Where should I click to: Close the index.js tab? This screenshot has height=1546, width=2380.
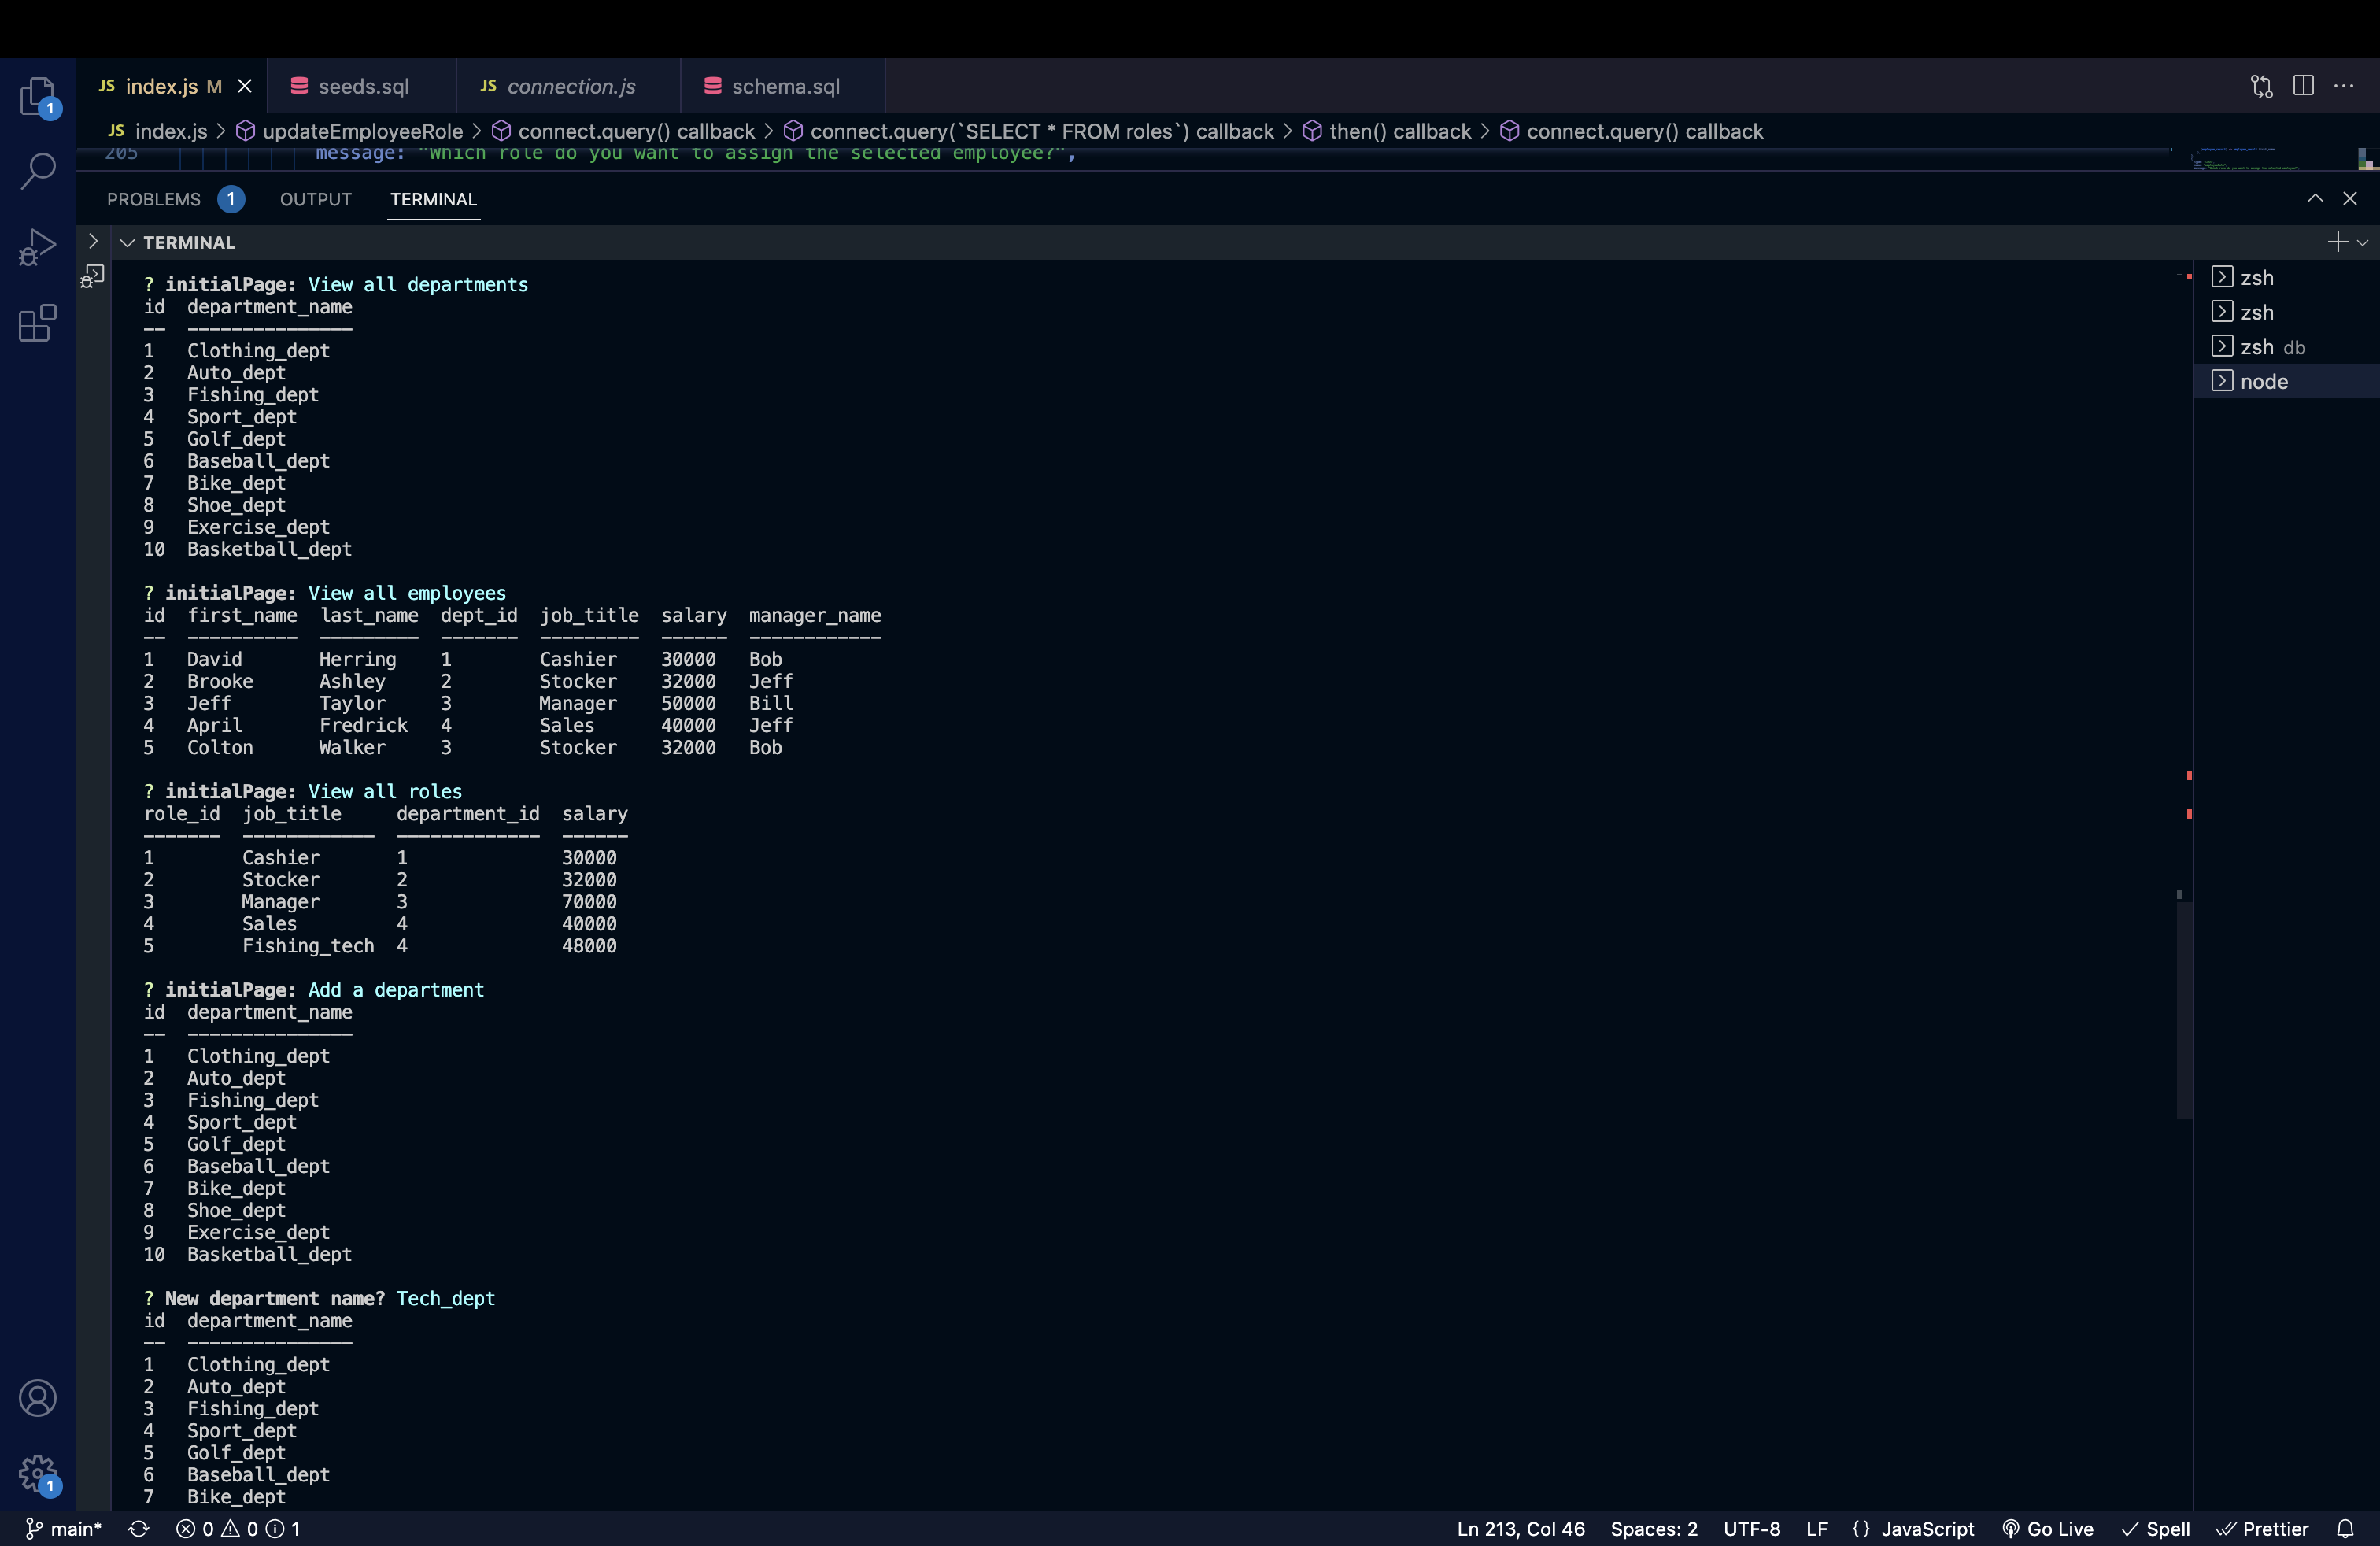point(244,86)
